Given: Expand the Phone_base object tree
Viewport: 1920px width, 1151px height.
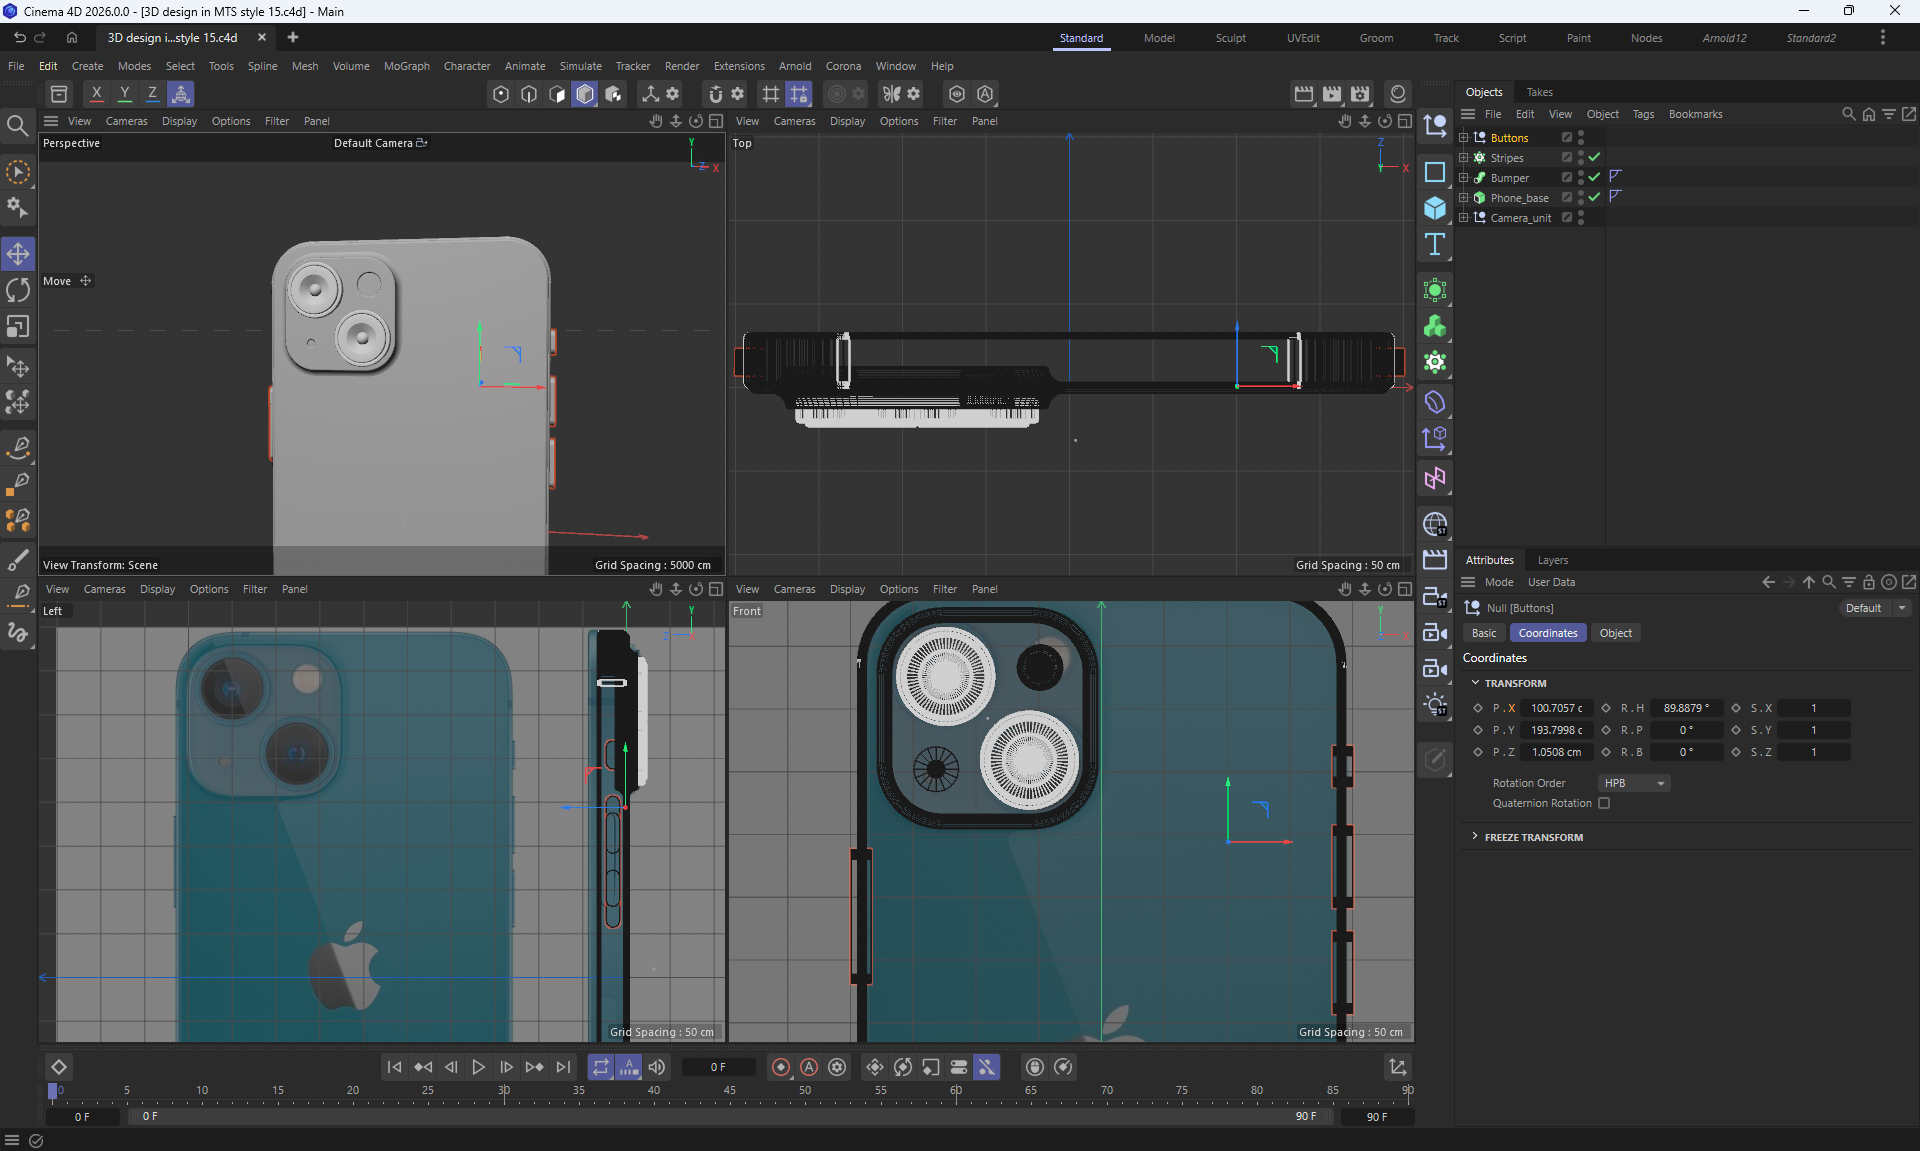Looking at the screenshot, I should 1463,198.
